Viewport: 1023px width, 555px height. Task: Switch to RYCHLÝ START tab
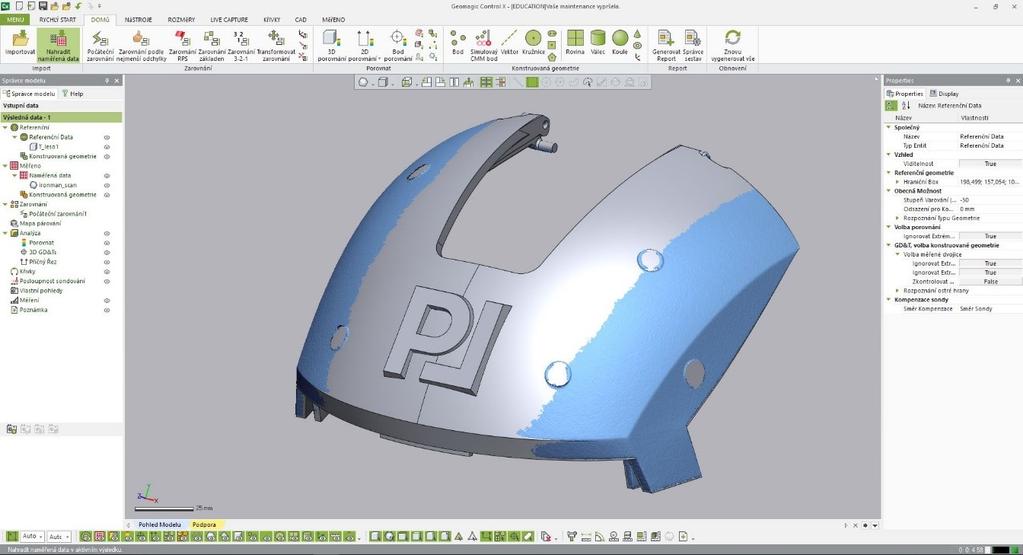click(x=57, y=20)
